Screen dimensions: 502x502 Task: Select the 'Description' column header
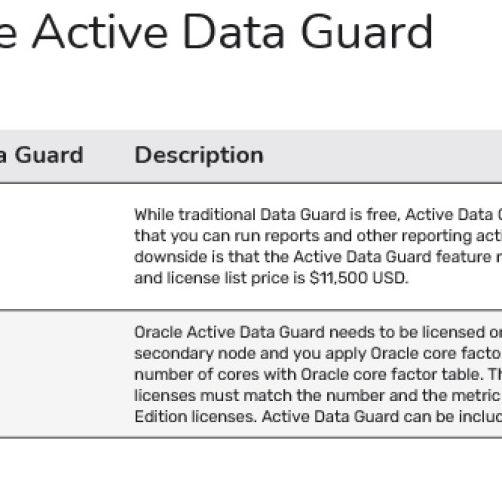tap(199, 156)
